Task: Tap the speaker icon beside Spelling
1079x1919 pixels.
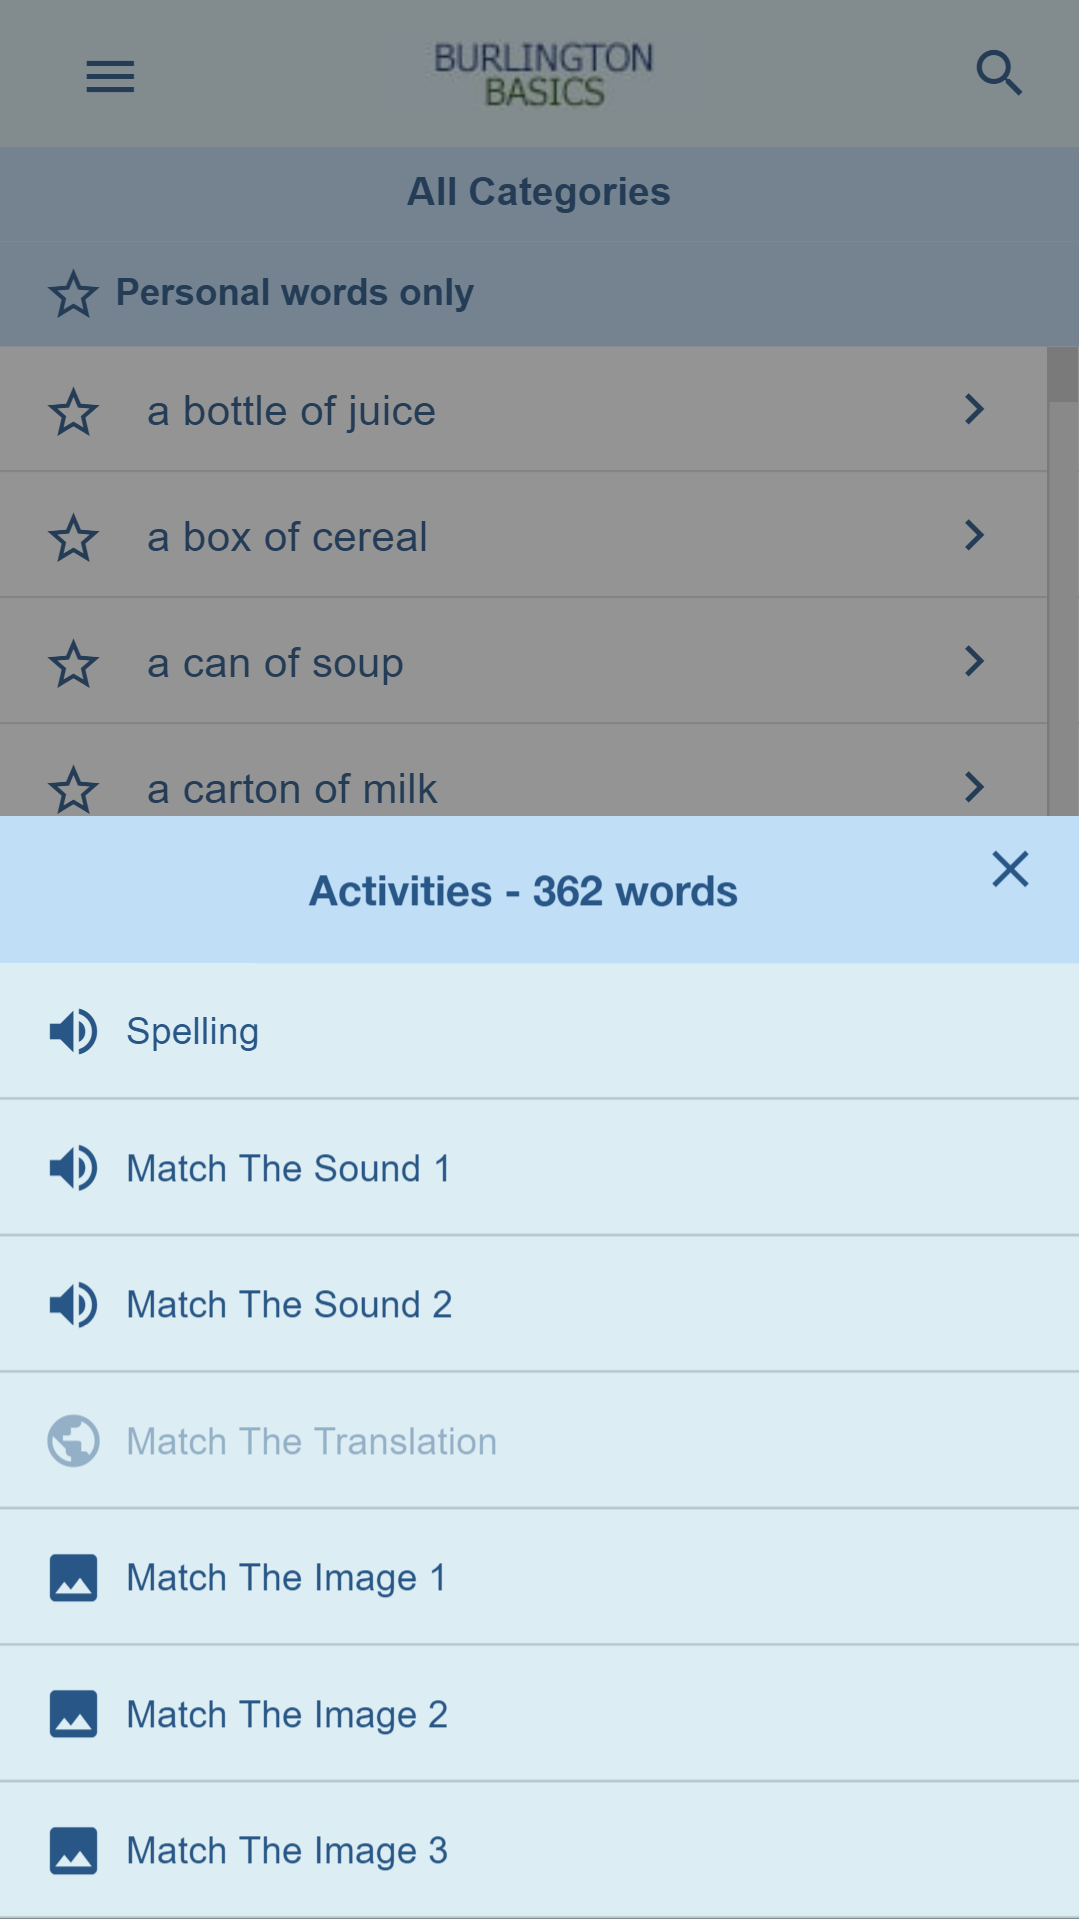Action: coord(73,1031)
